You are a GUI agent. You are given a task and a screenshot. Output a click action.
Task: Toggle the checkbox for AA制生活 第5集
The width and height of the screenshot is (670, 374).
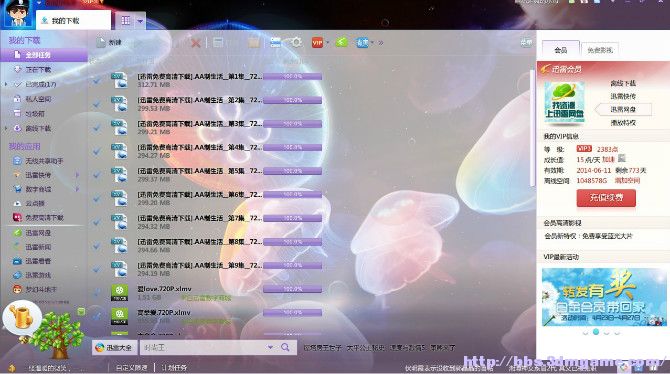click(97, 175)
